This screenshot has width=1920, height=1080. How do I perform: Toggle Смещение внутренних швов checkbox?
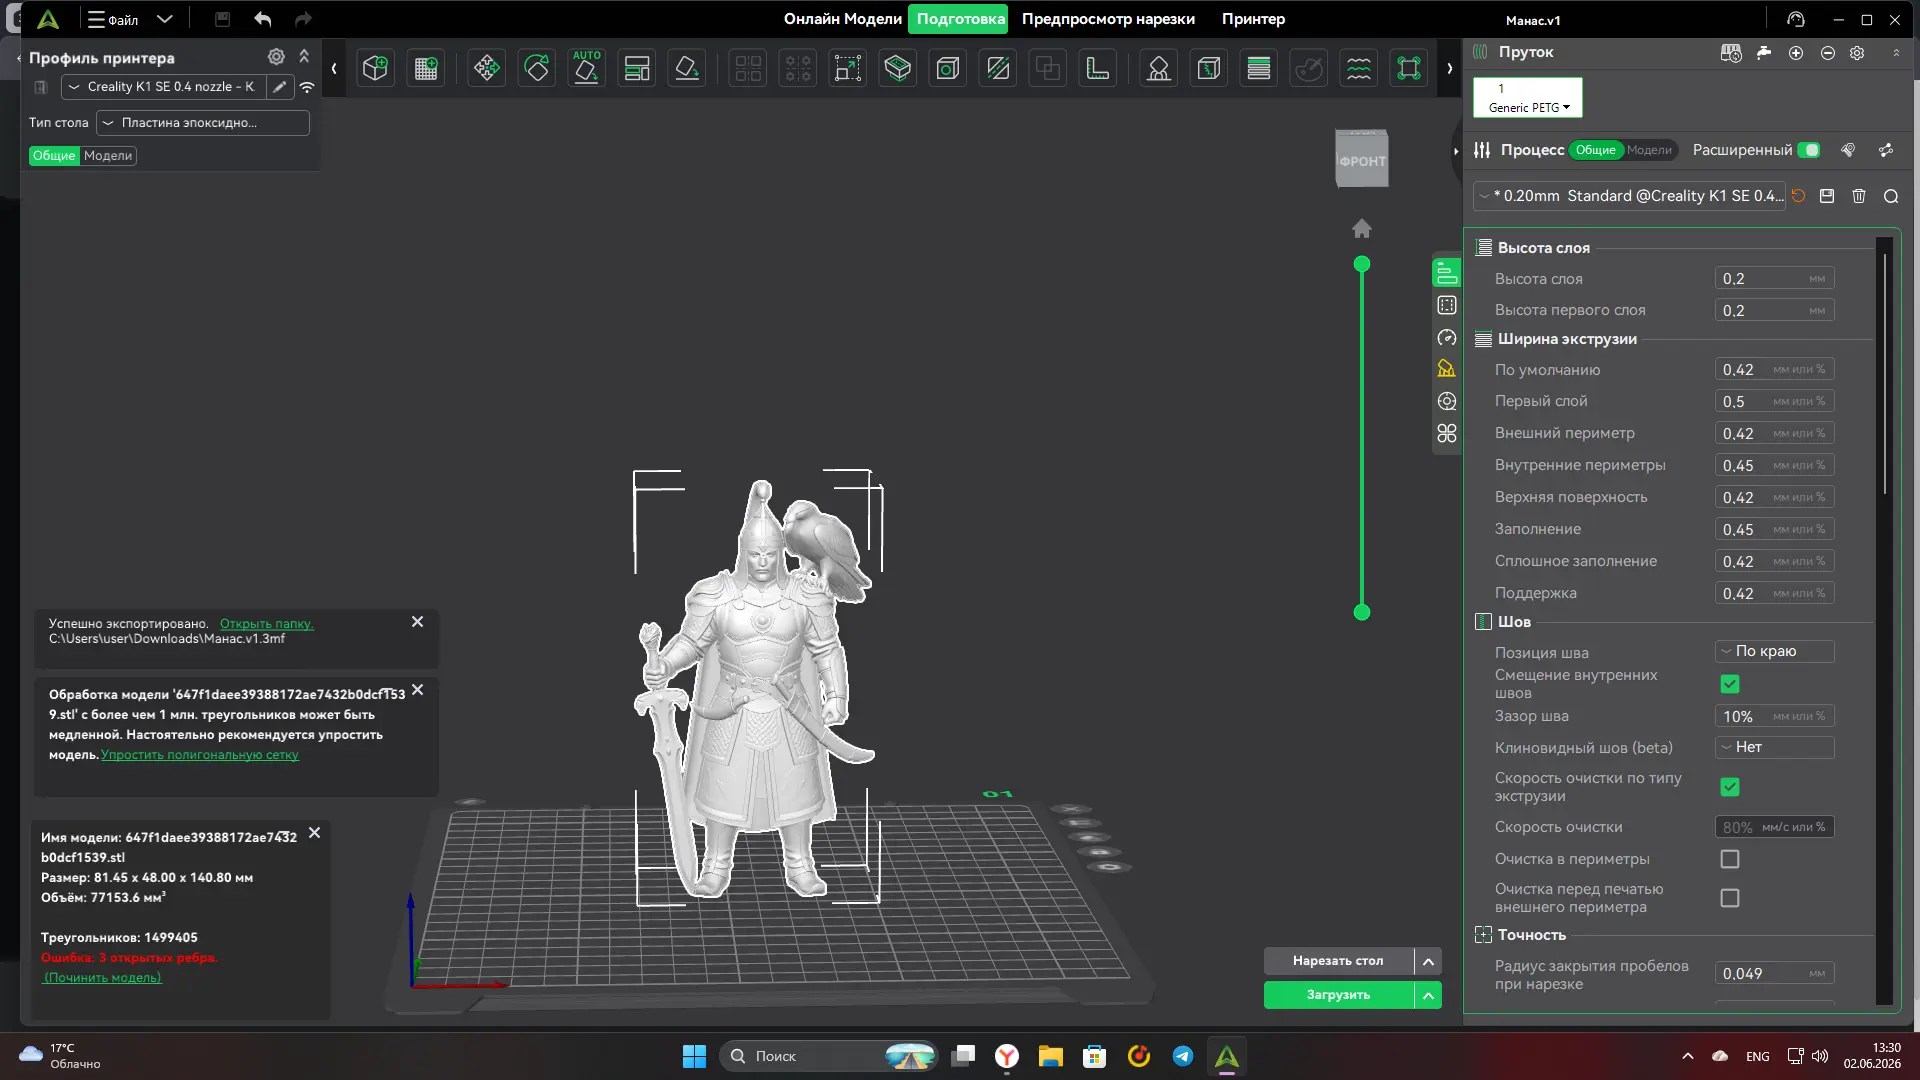1730,684
